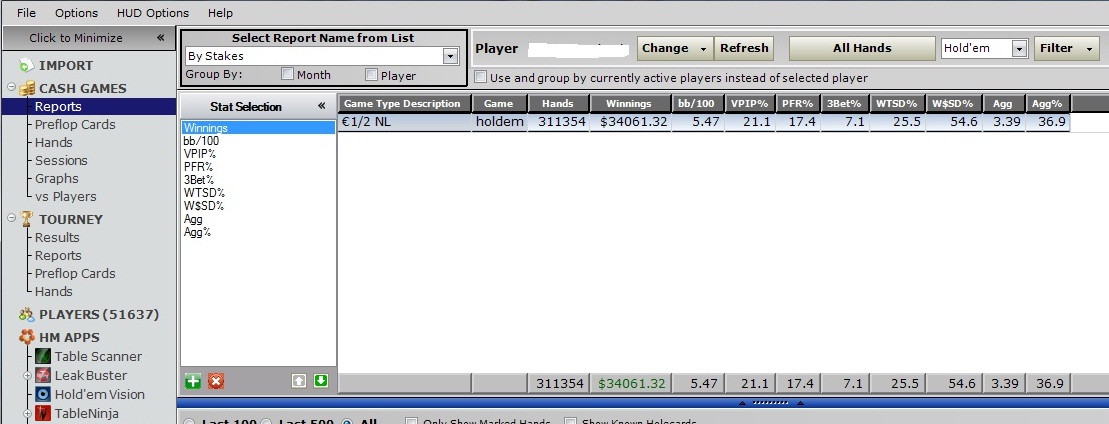Viewport: 1109px width, 424px height.
Task: Click the green plus add-stat icon
Action: point(193,382)
